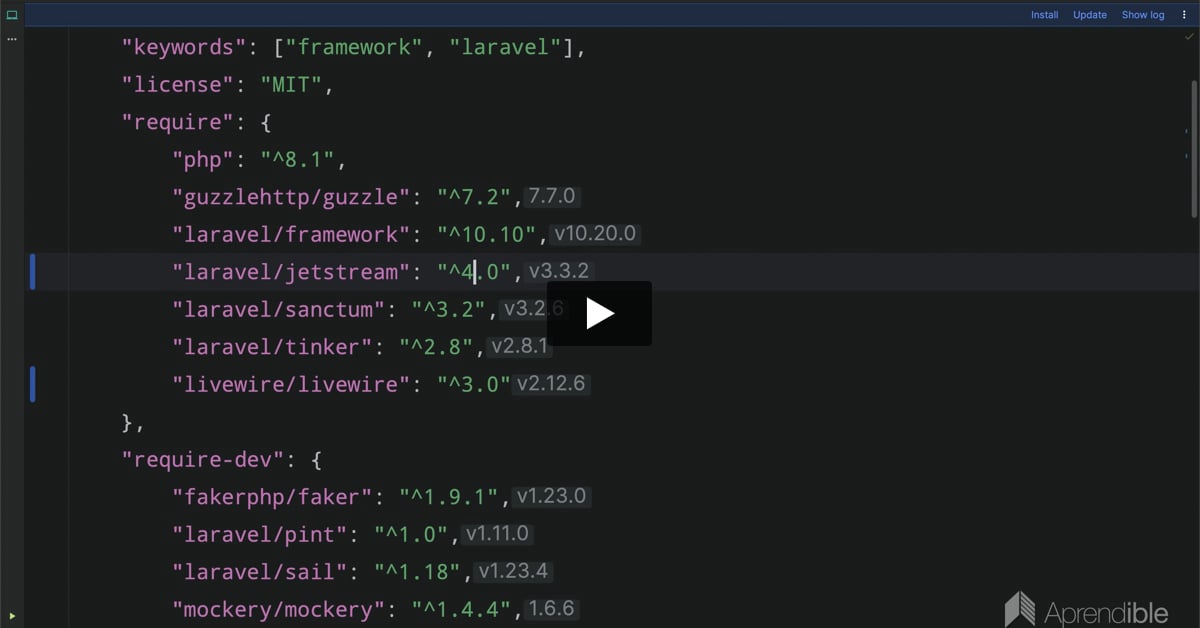
Task: Click the video play button overlay
Action: tap(599, 313)
